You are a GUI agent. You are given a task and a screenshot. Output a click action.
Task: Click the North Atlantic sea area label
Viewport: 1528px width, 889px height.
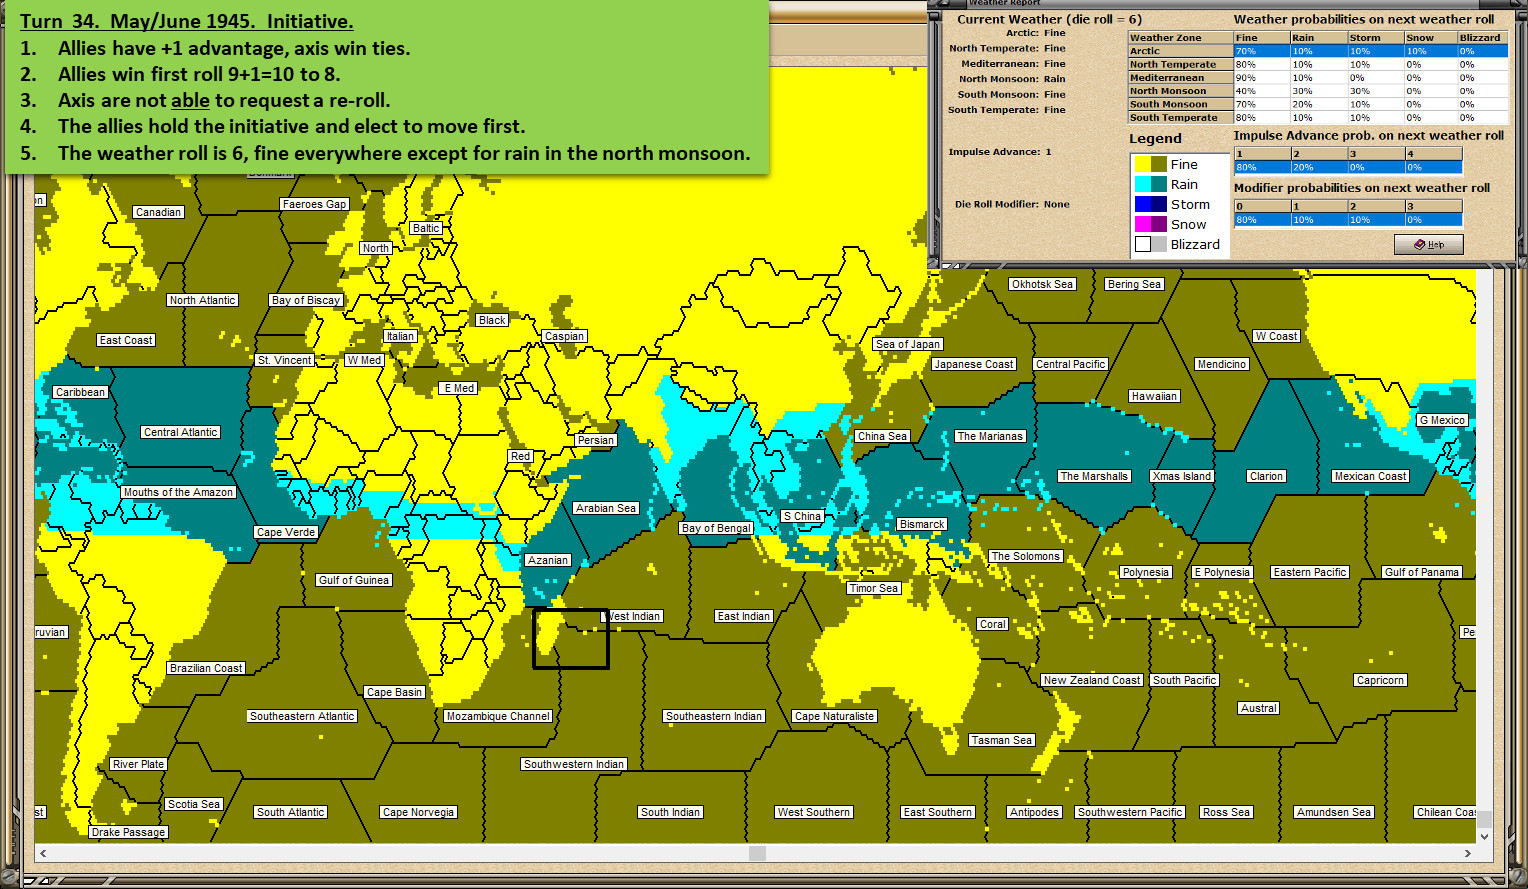pos(202,300)
